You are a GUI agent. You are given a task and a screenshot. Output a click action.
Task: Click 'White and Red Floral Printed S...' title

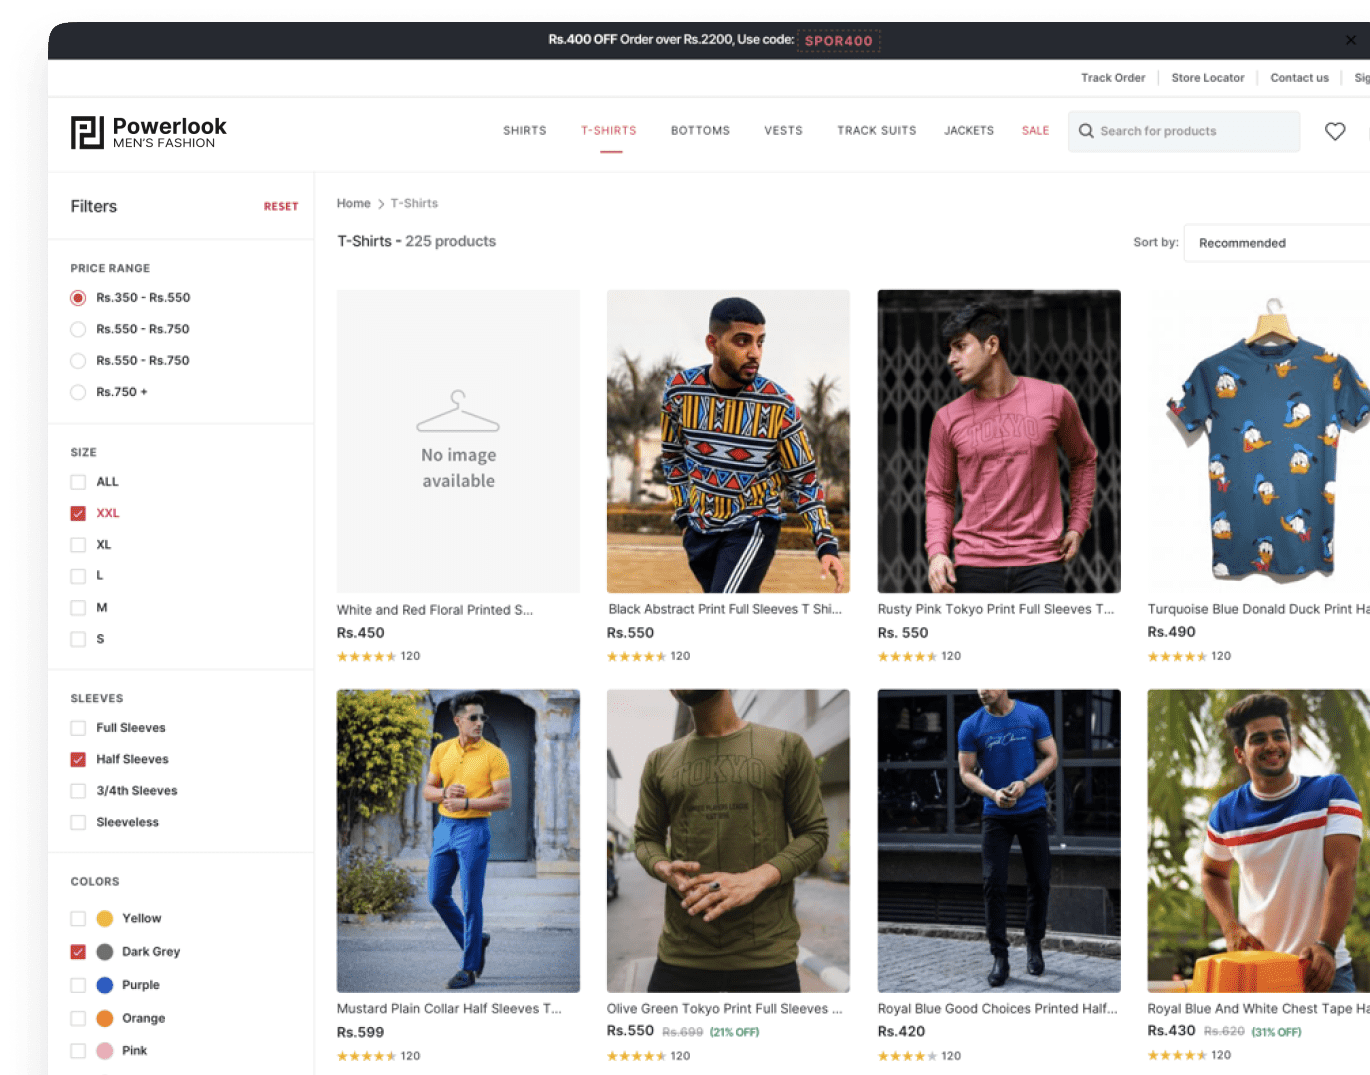click(x=435, y=610)
